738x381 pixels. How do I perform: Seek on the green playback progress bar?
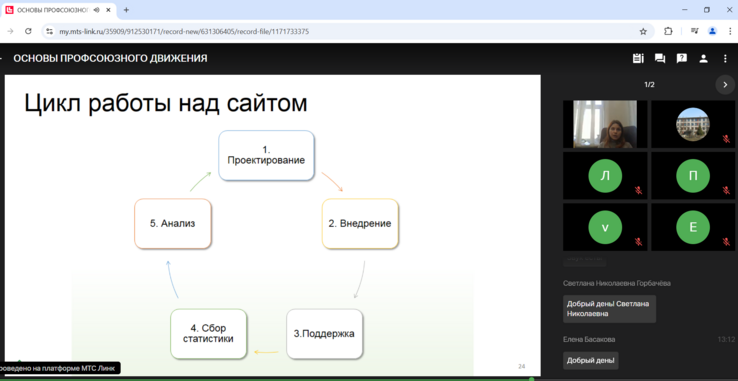click(369, 379)
